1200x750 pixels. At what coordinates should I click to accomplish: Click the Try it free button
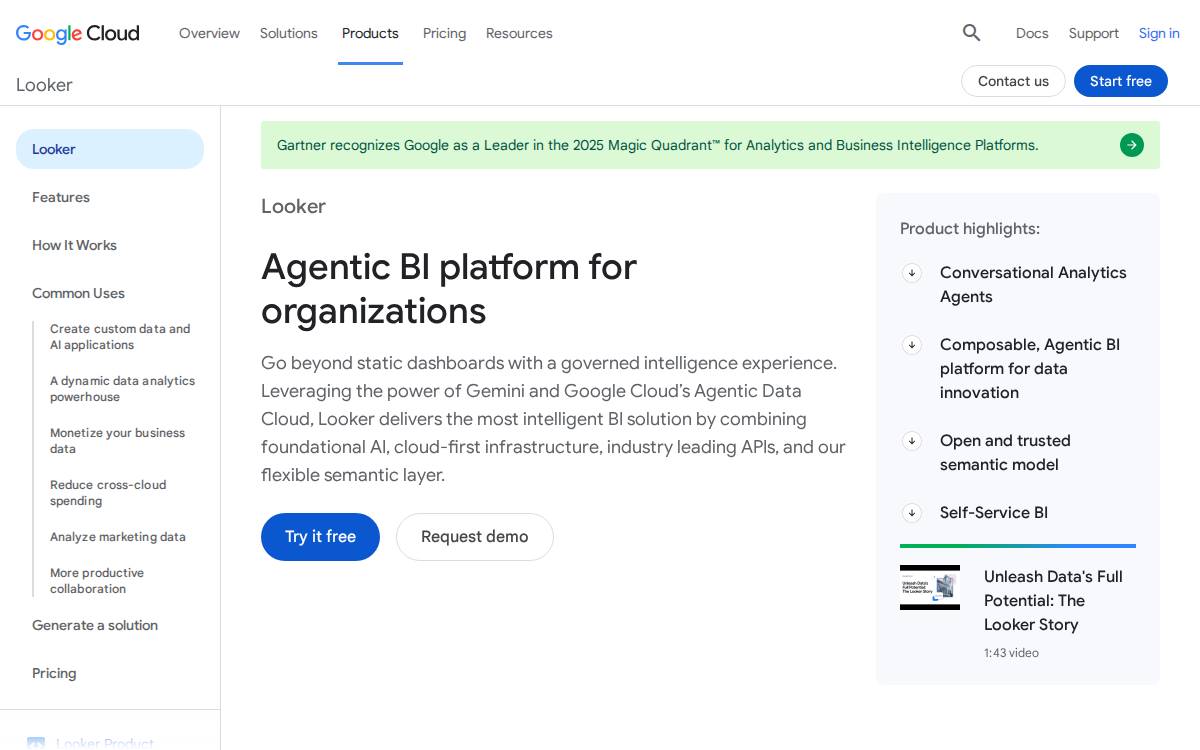[320, 537]
